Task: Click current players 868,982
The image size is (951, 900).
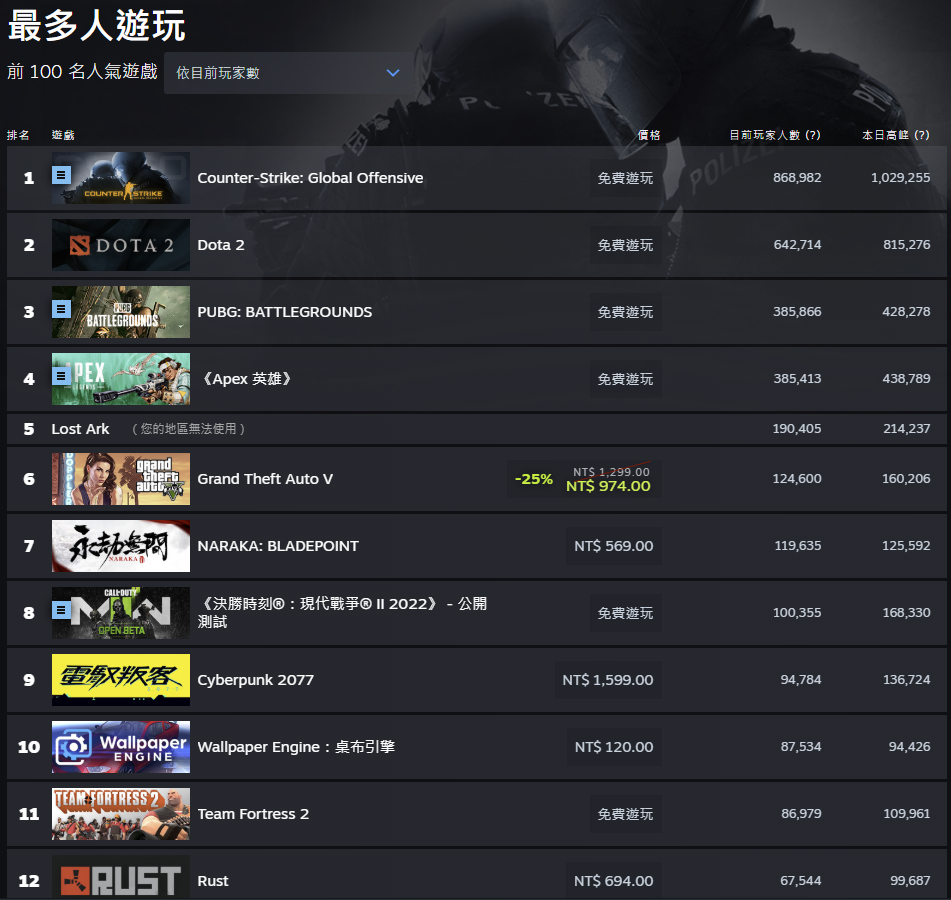Action: pyautogui.click(x=797, y=178)
